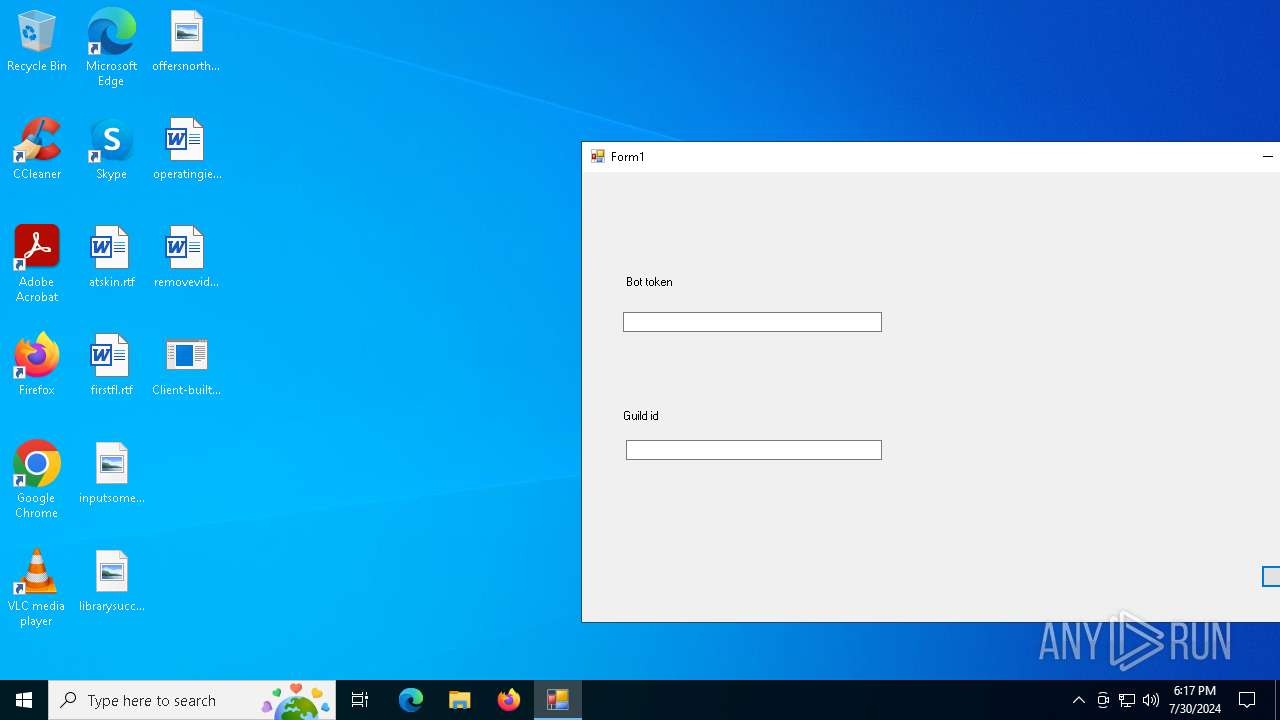Select the firstfl.rtf file icon
Screen dimensions: 1280x720
[111, 366]
